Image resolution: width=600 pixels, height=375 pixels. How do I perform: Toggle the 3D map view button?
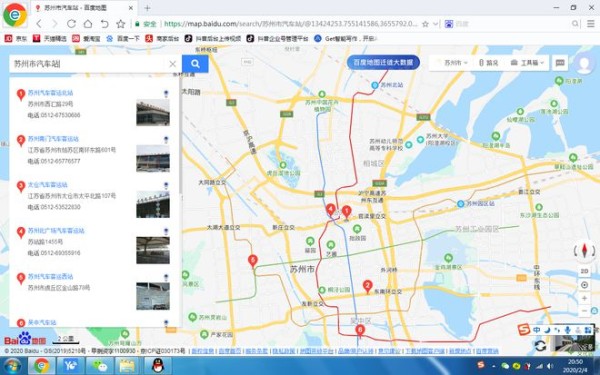coord(584,271)
